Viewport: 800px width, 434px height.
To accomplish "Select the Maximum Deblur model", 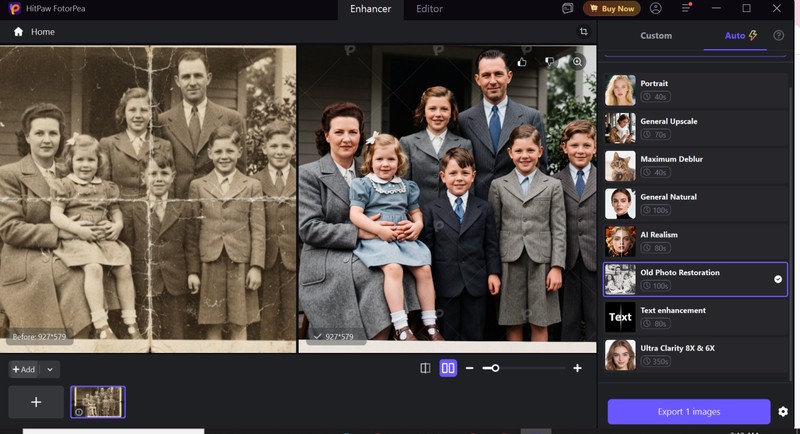I will pyautogui.click(x=695, y=166).
